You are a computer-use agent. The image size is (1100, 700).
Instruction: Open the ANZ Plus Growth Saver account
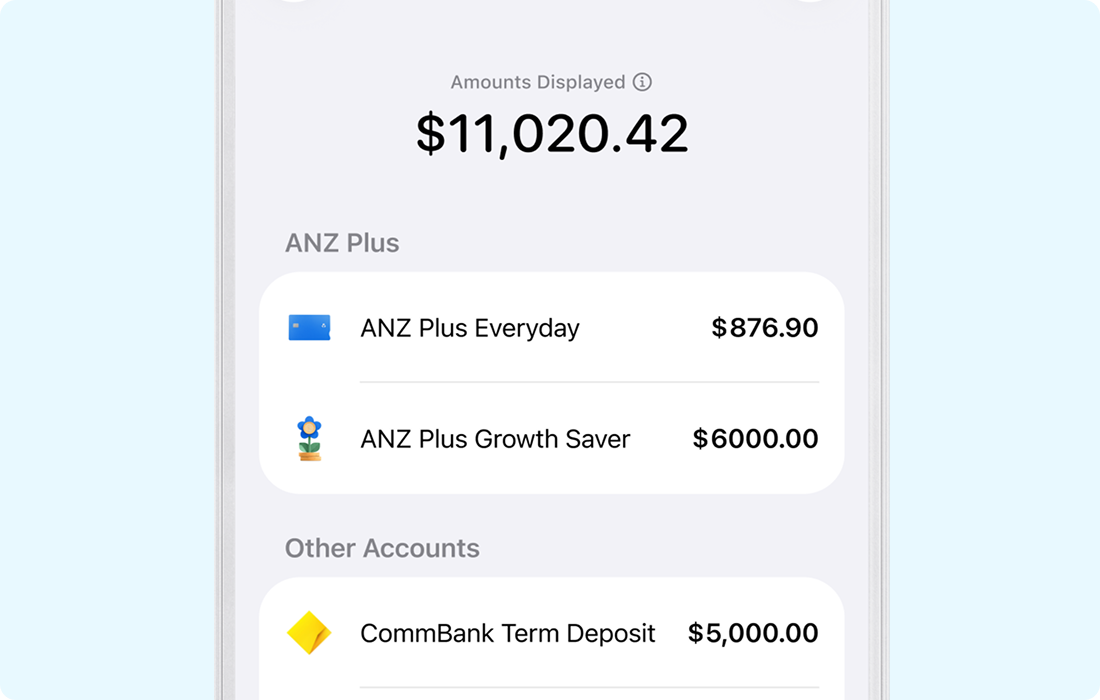pos(550,438)
